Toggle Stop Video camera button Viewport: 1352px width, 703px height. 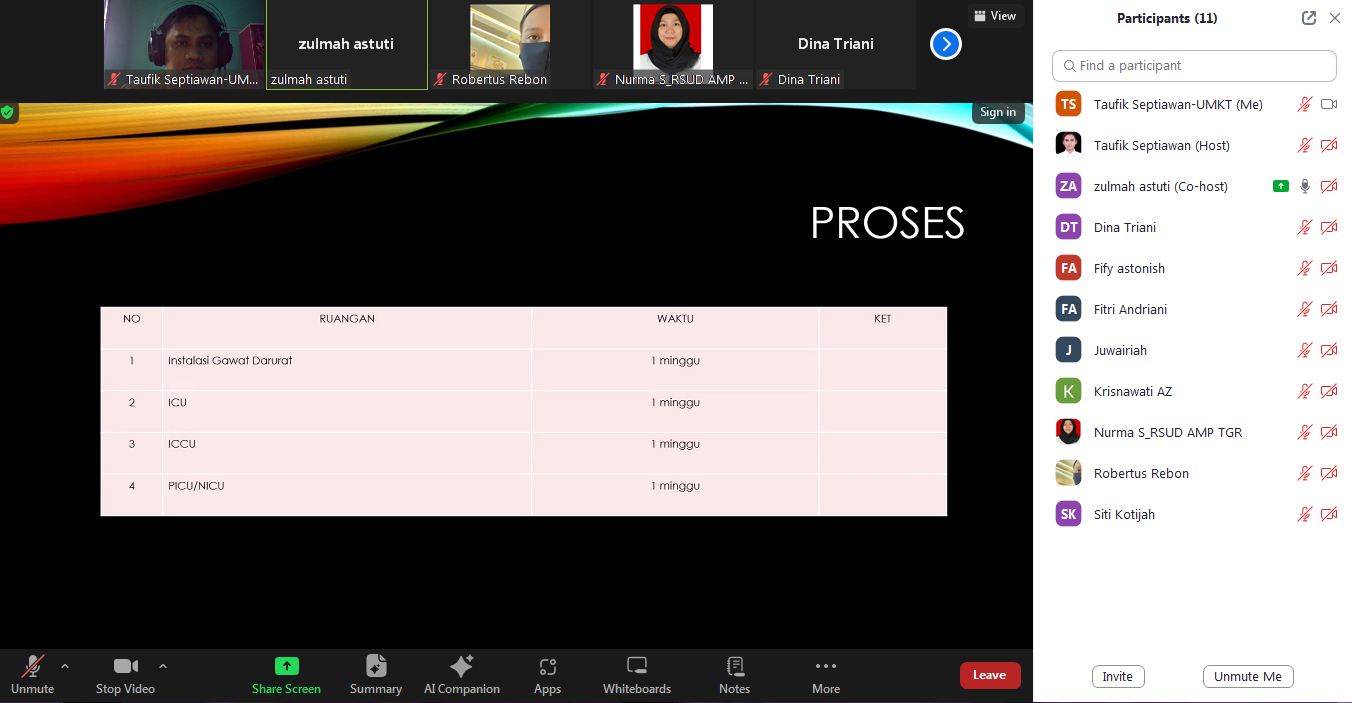coord(125,675)
